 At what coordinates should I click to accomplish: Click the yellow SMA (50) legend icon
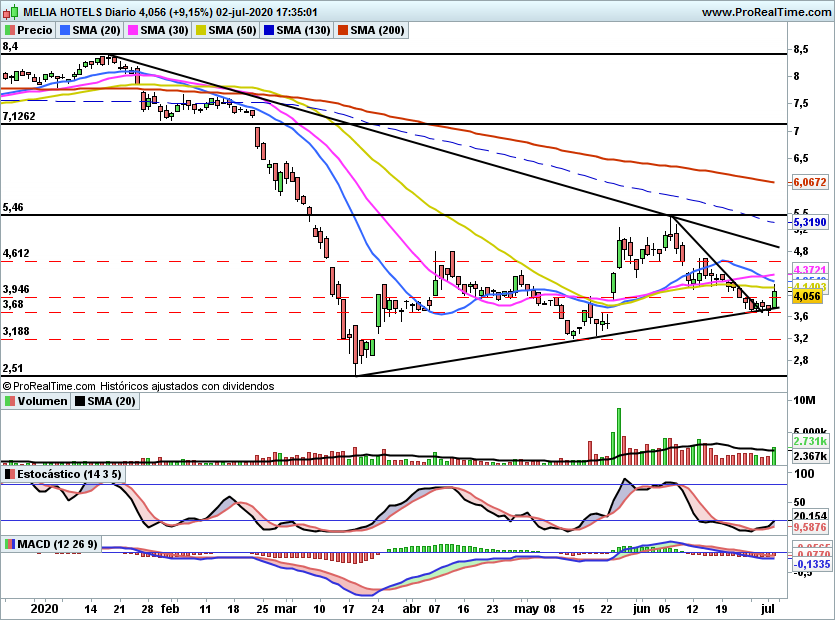click(x=201, y=30)
